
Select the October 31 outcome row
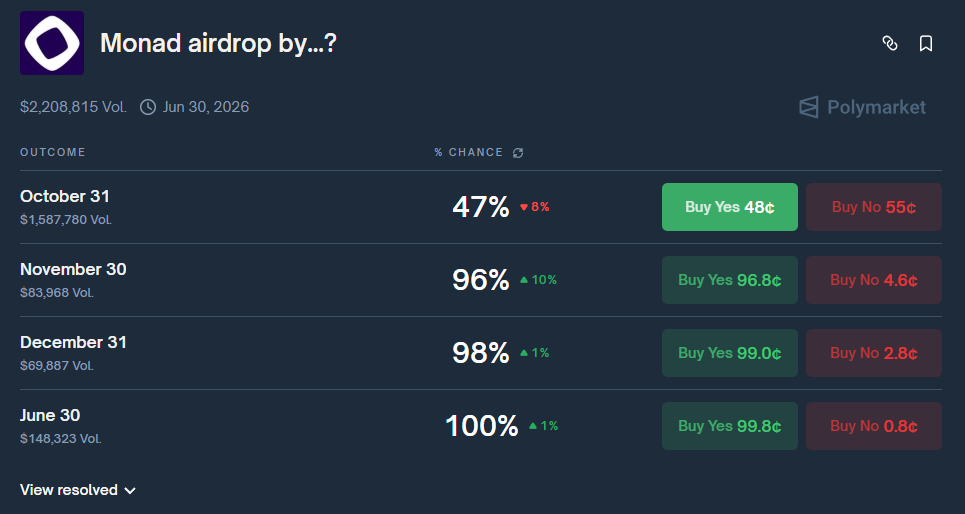pyautogui.click(x=65, y=196)
